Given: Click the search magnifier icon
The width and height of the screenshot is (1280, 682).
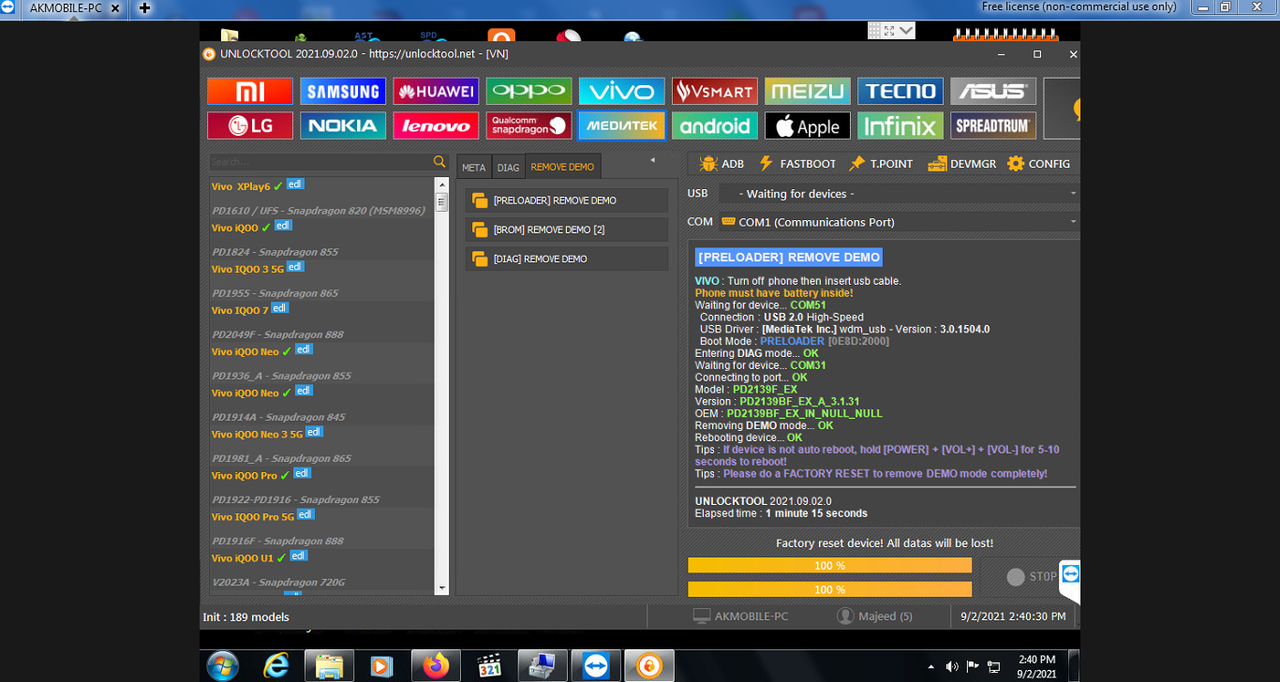Looking at the screenshot, I should click(440, 162).
